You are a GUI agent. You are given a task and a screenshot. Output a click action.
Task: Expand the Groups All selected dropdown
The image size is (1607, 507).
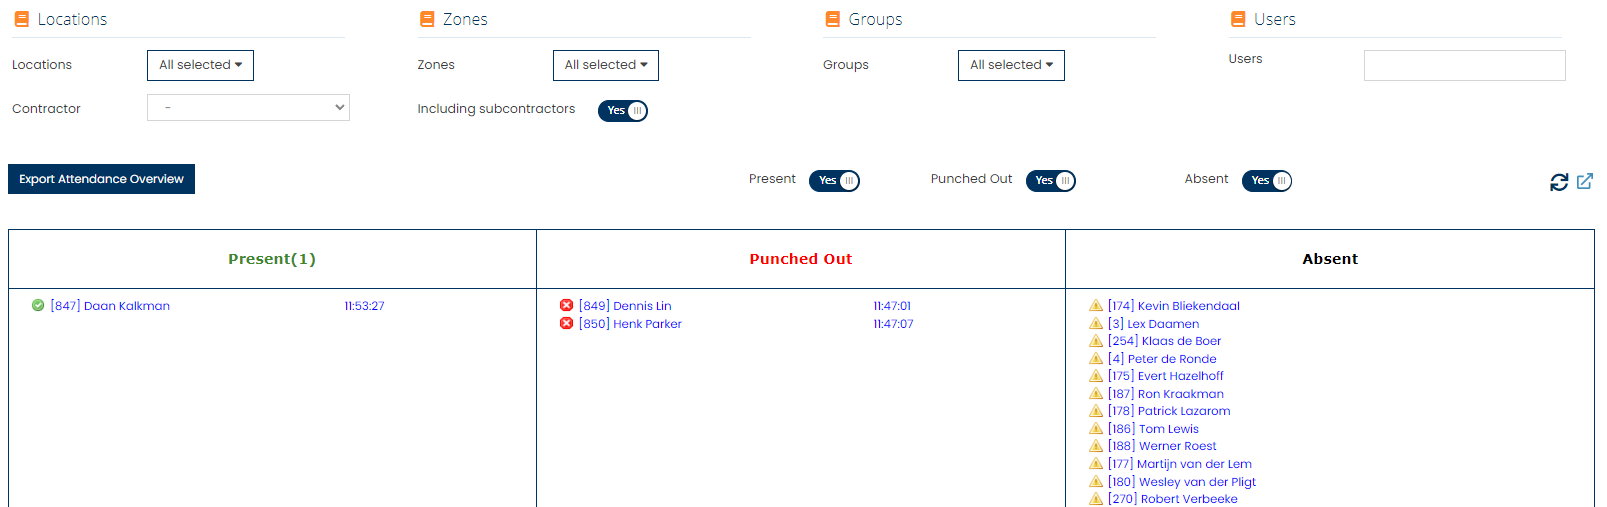1011,65
